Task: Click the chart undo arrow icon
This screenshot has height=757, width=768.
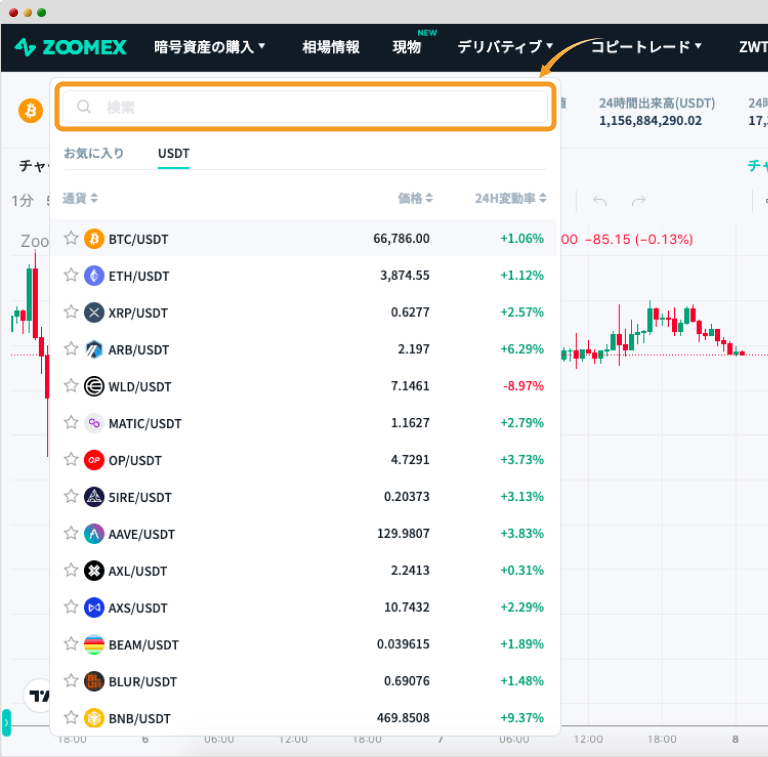Action: pos(600,200)
